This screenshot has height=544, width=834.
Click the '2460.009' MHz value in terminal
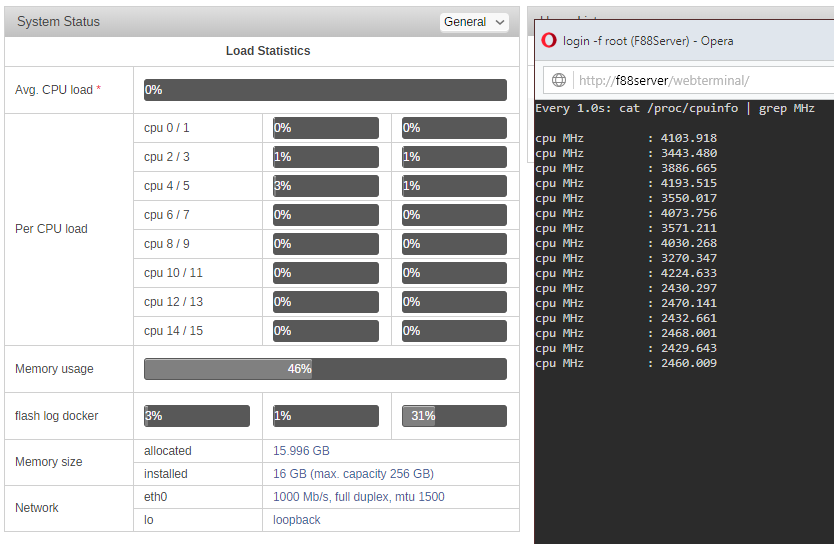coord(688,363)
